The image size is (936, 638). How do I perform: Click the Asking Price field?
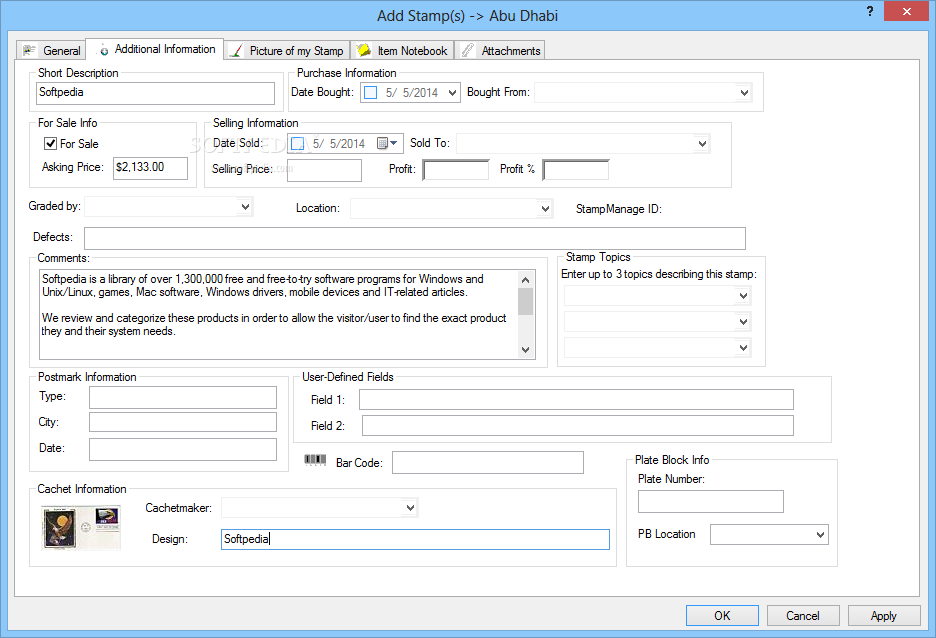click(x=150, y=168)
